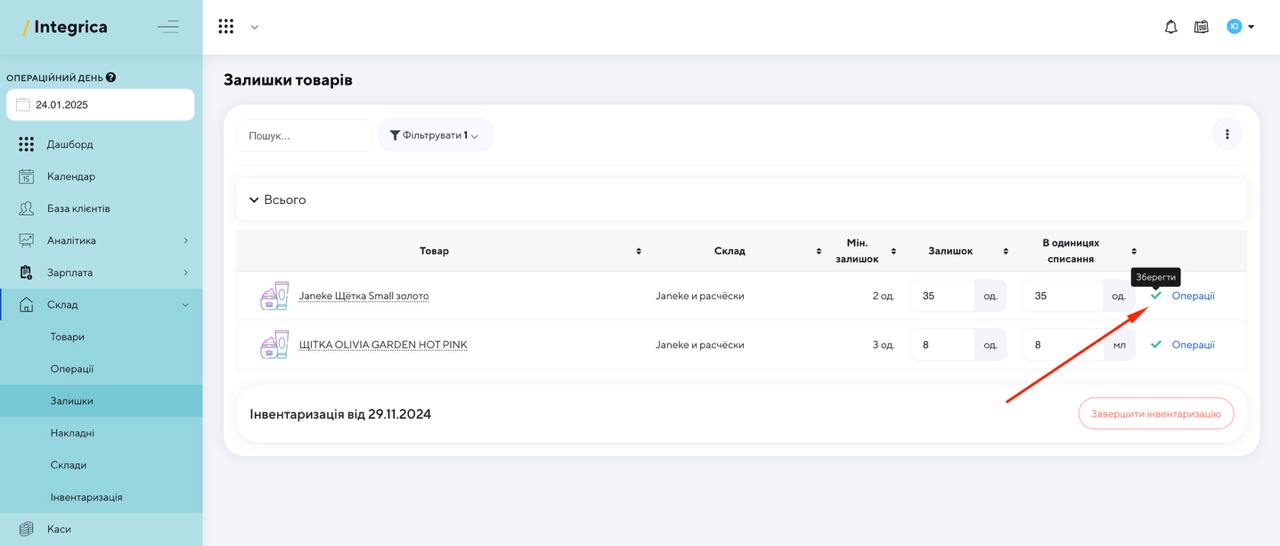
Task: Go to Накладні in Склад submenu
Action: pos(72,433)
